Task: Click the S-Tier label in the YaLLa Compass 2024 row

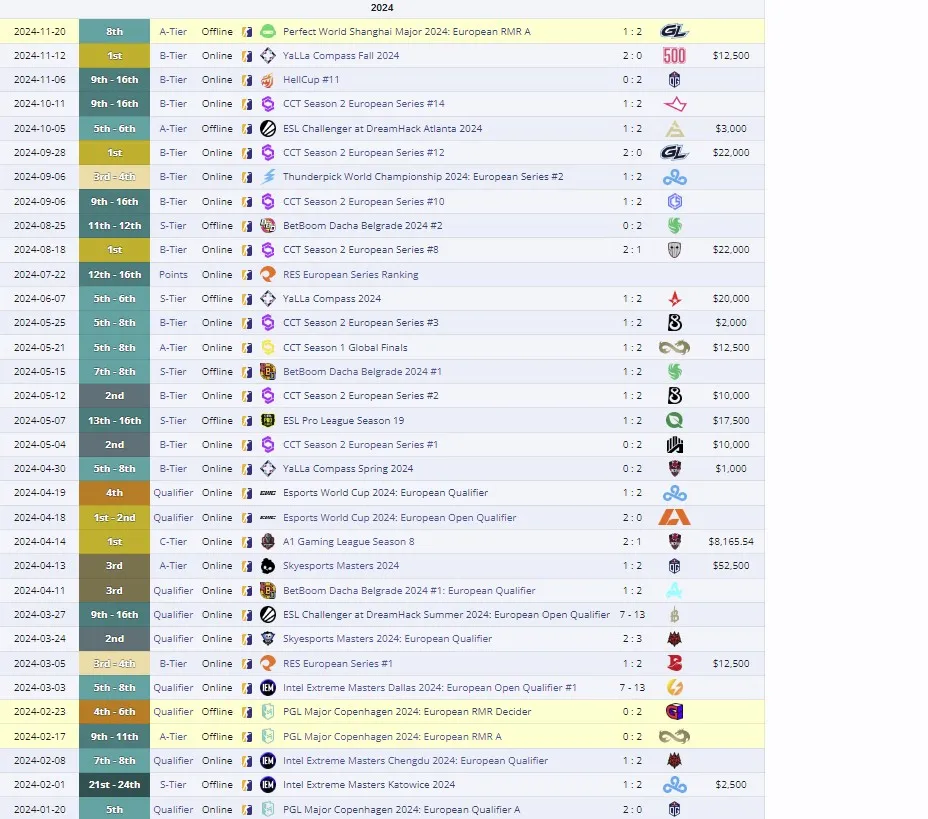Action: tap(173, 299)
